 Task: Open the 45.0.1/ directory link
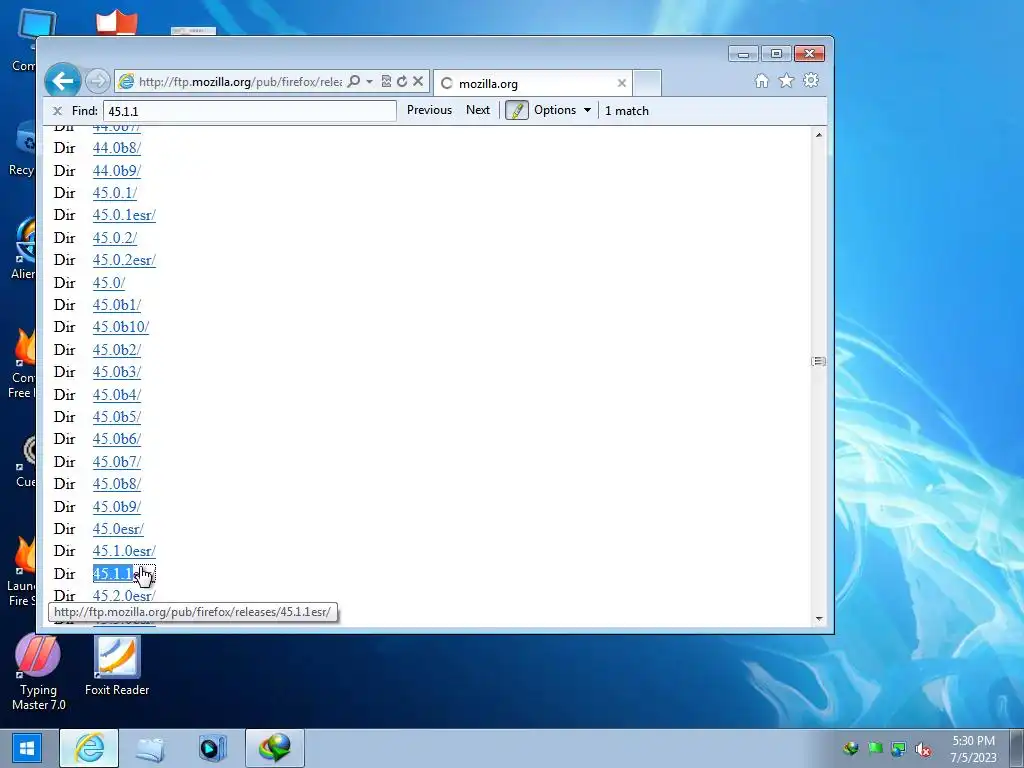[115, 193]
